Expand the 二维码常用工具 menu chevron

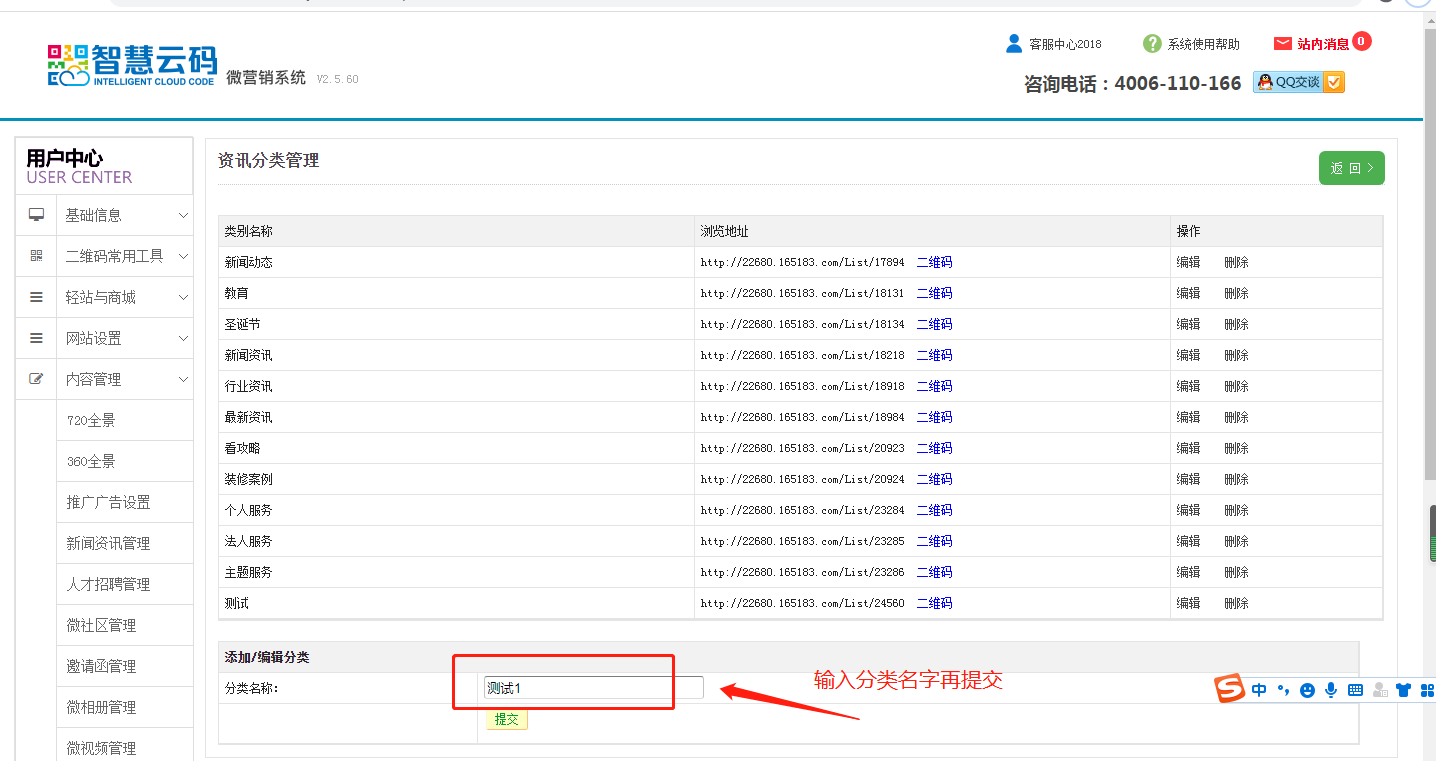point(183,257)
